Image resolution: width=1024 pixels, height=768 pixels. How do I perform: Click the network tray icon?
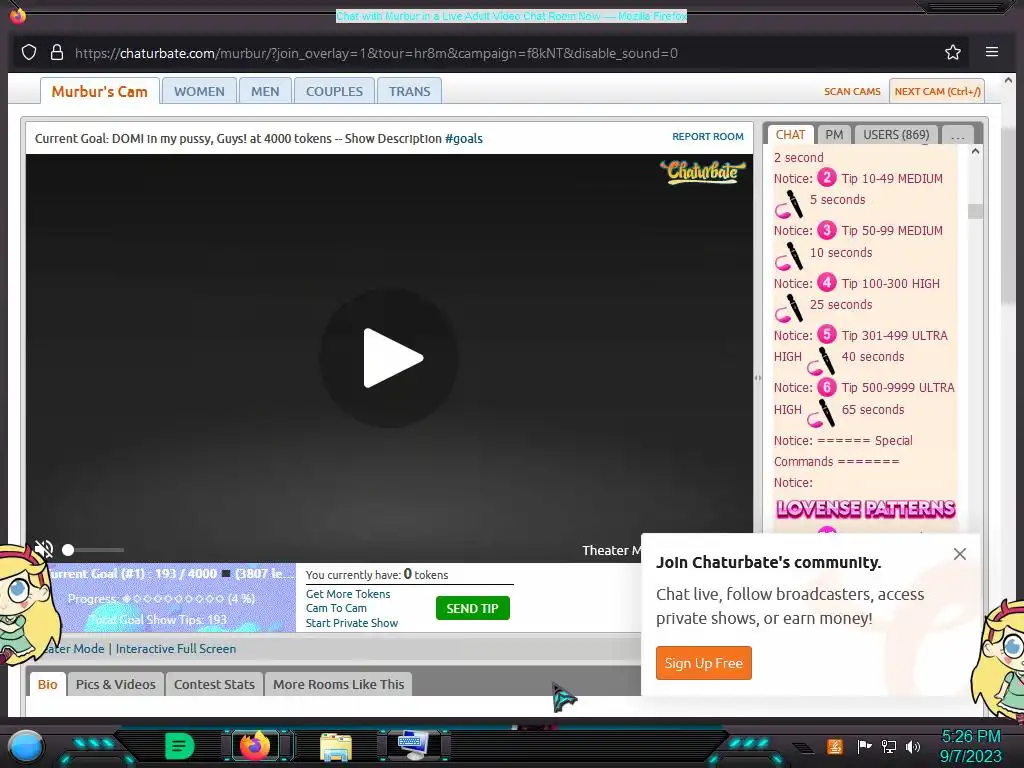pos(888,746)
